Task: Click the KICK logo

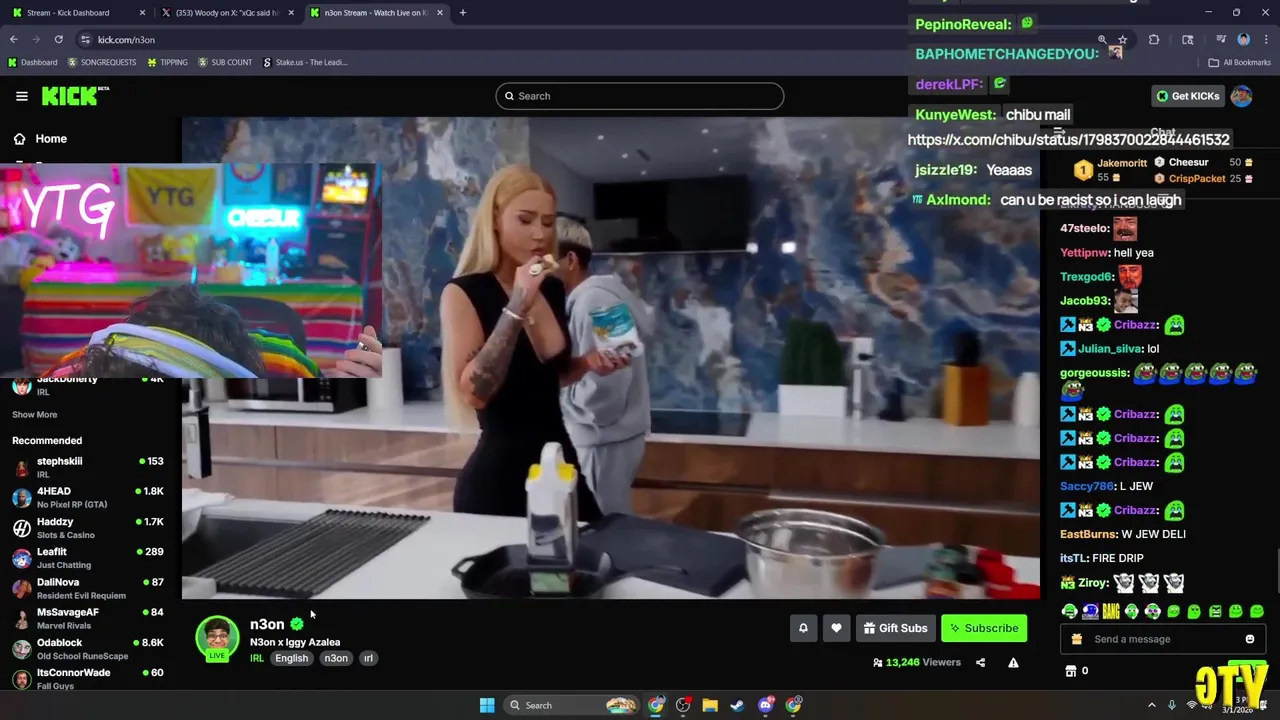Action: [75, 96]
